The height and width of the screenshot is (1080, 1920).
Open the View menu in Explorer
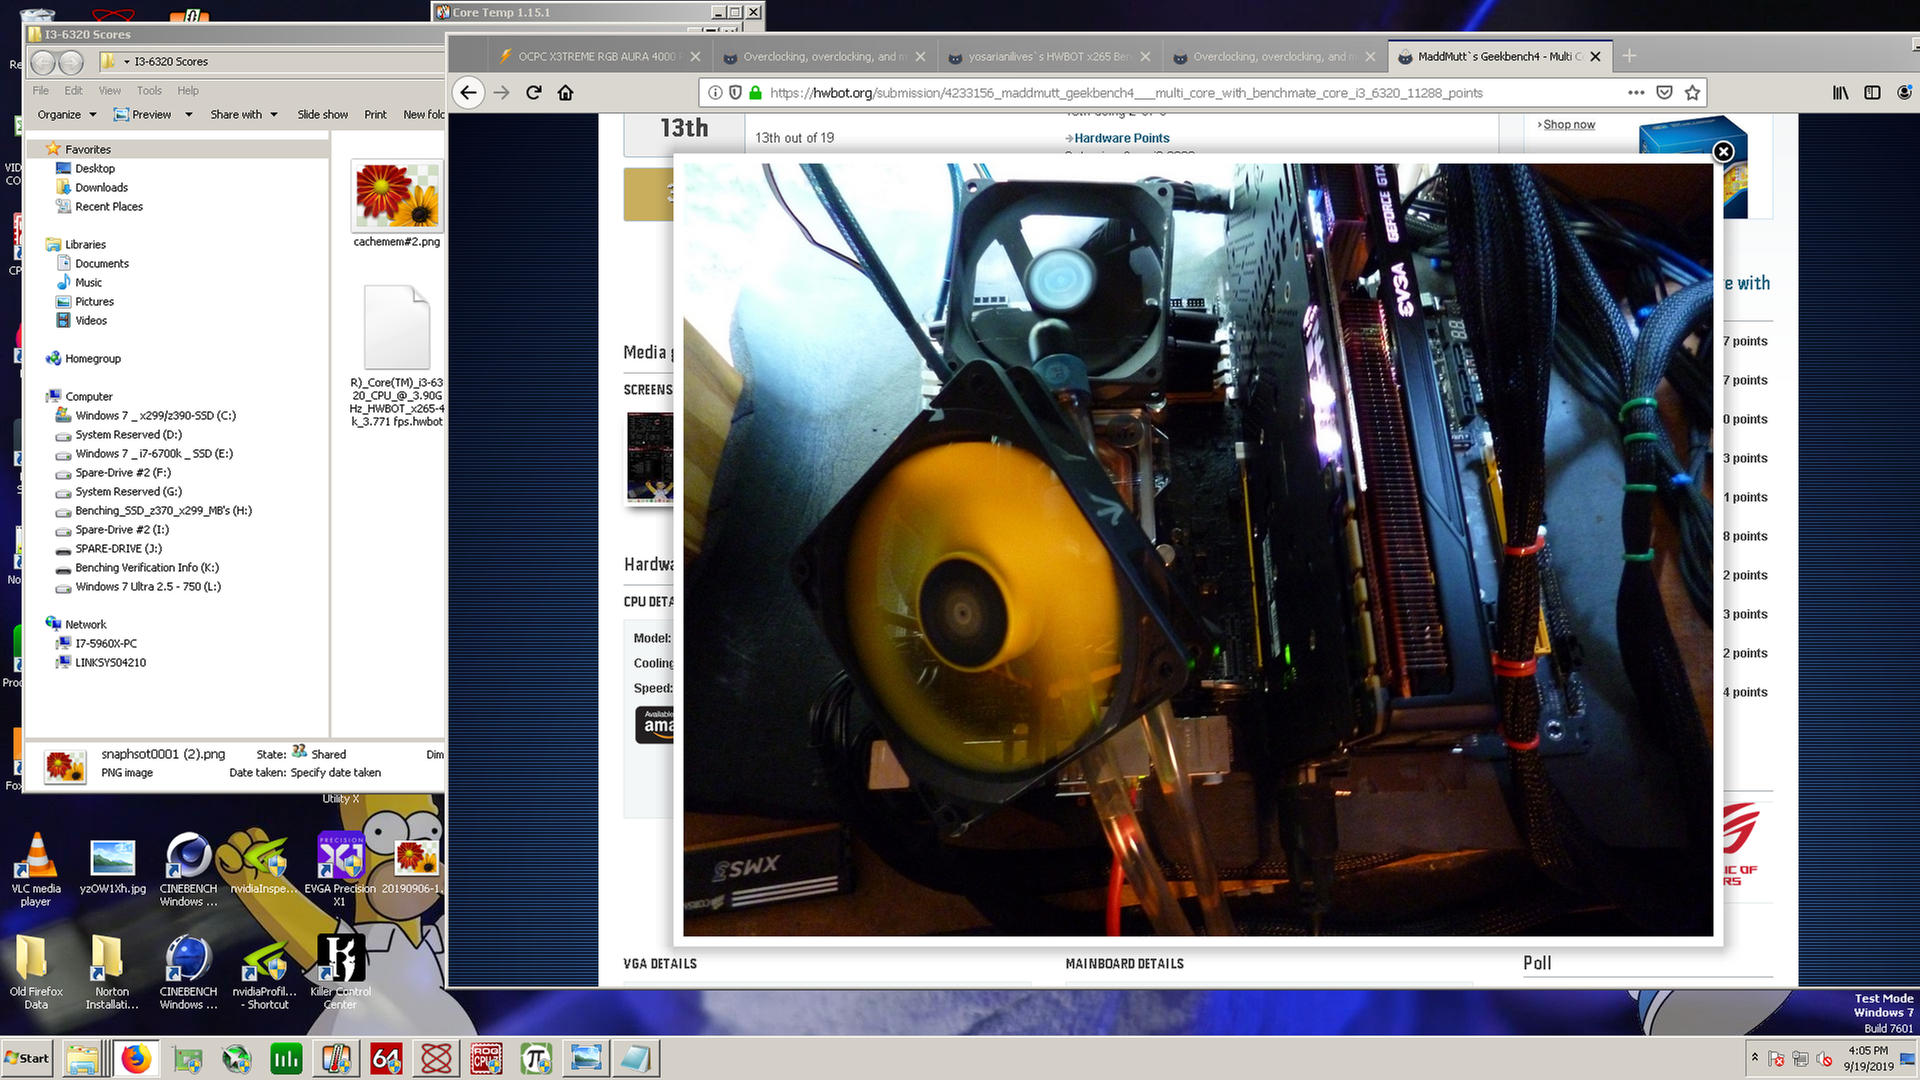(109, 90)
